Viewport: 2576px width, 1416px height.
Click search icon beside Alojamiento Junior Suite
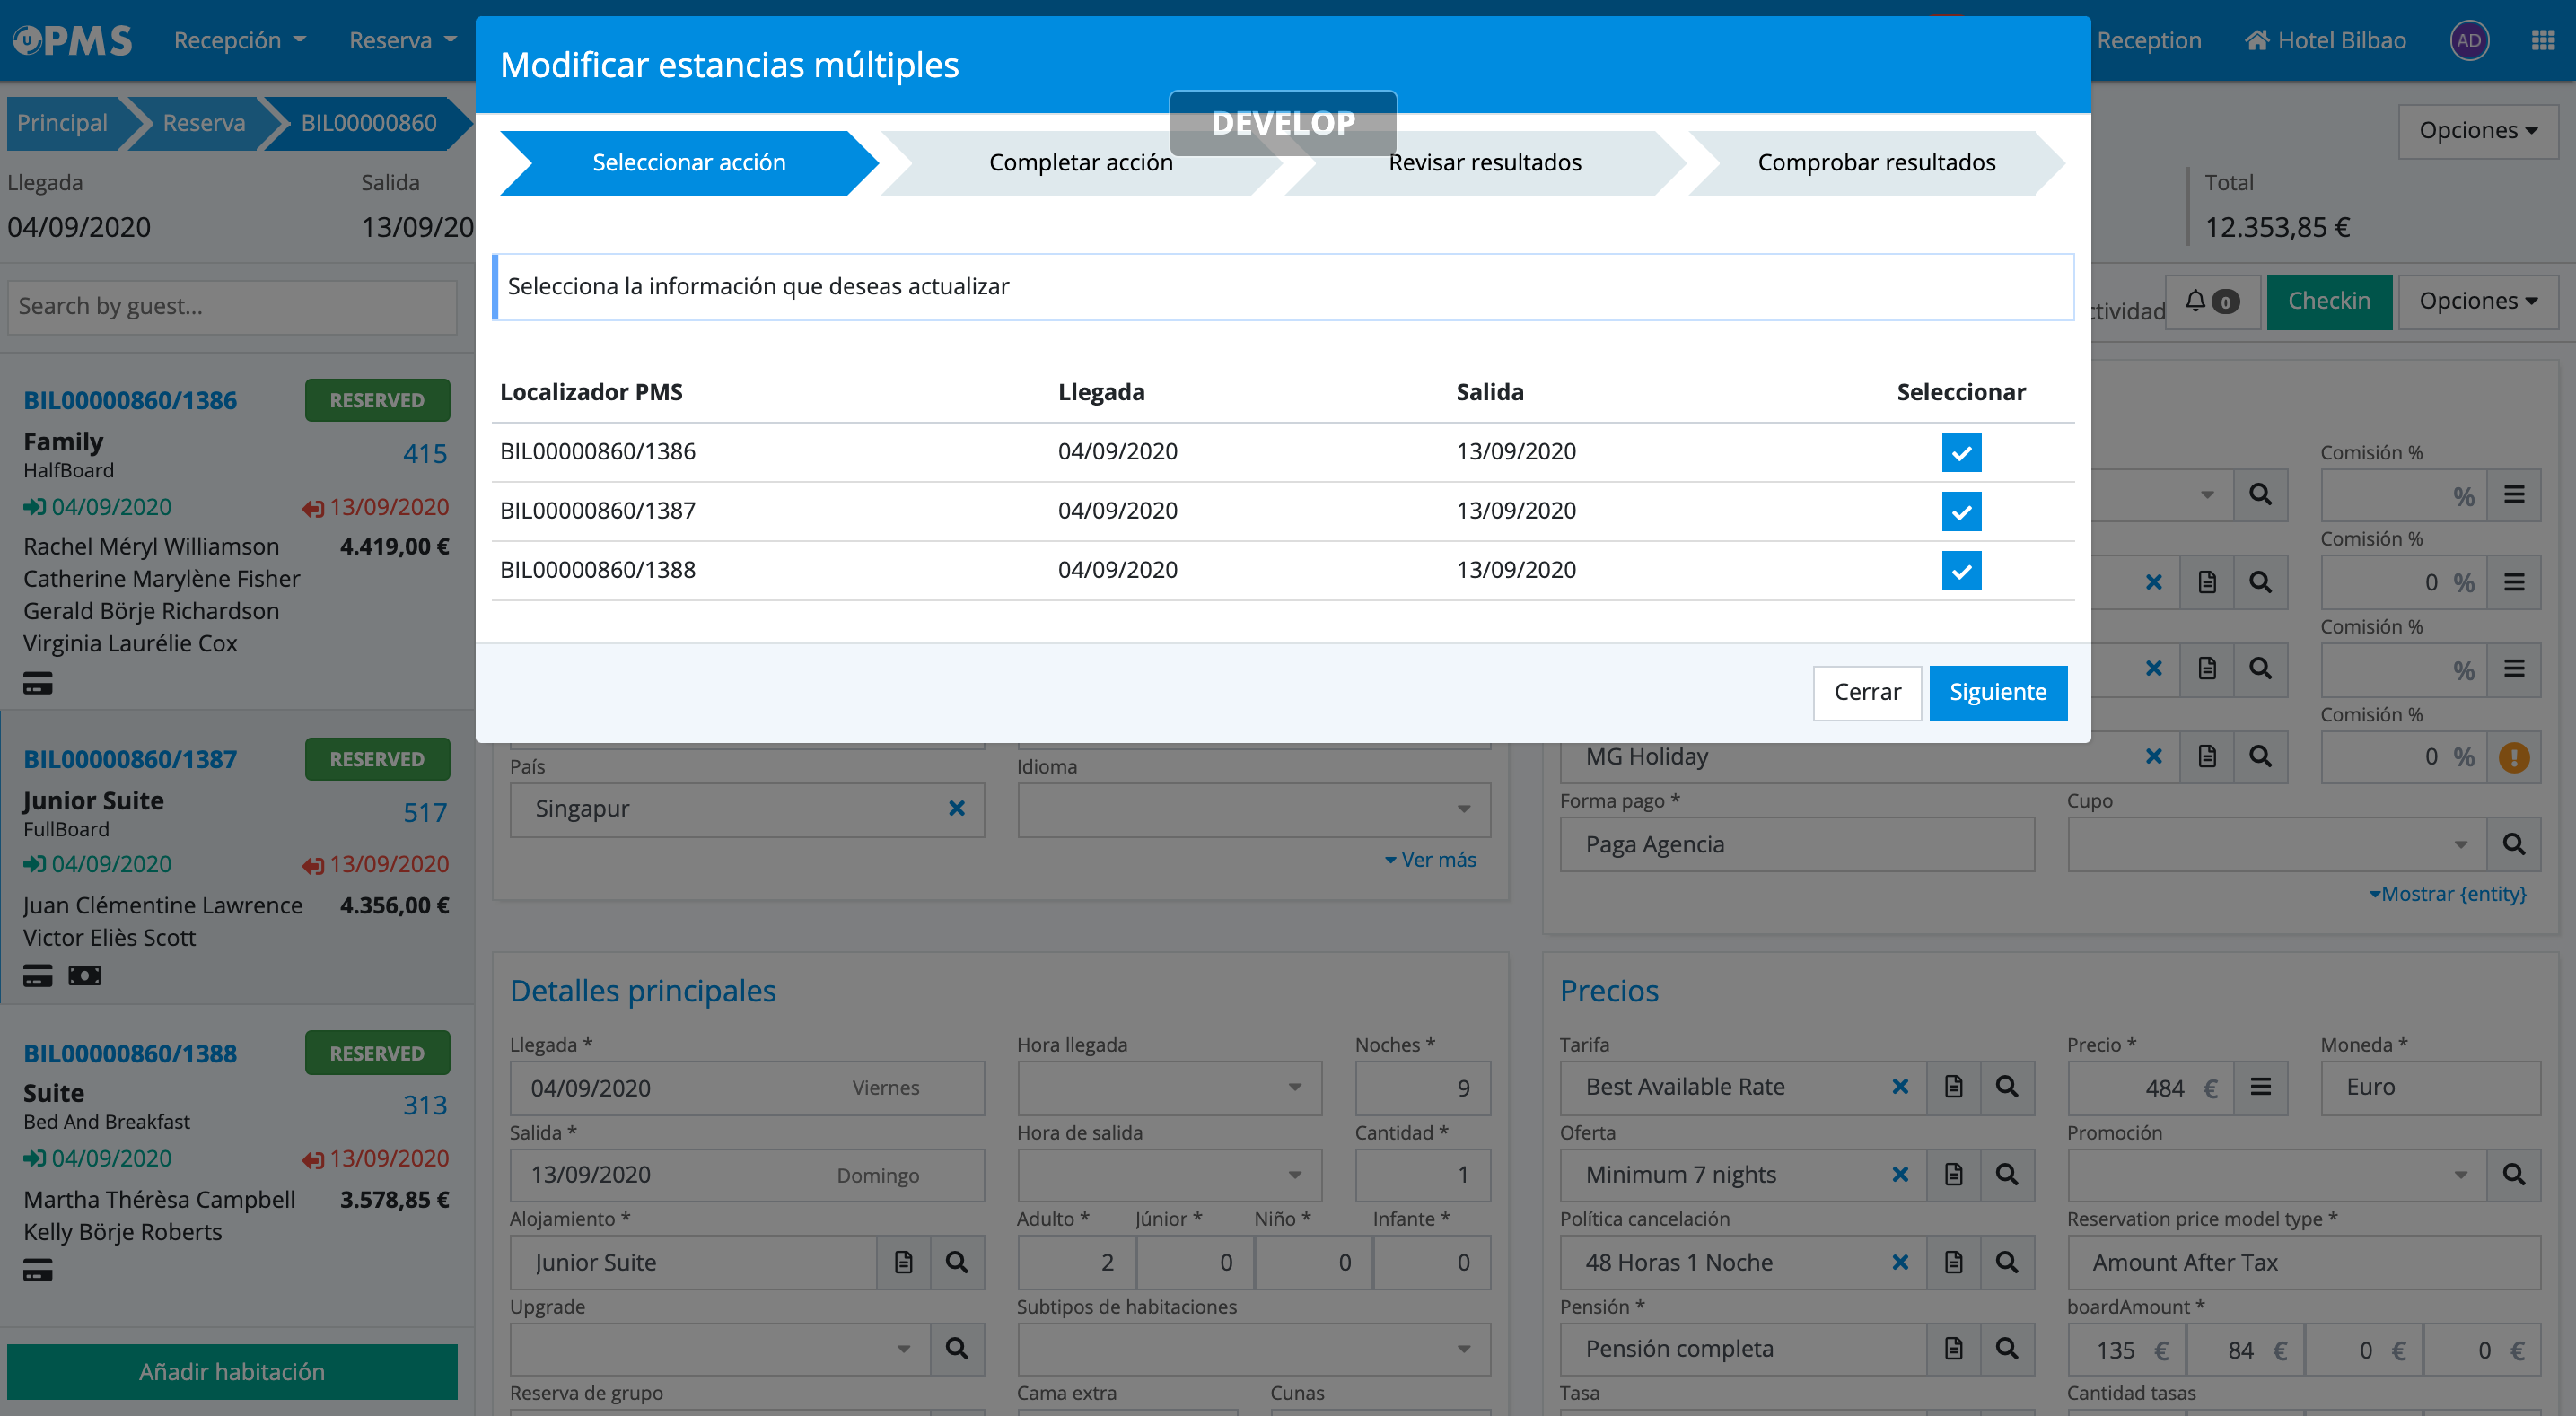(x=957, y=1262)
